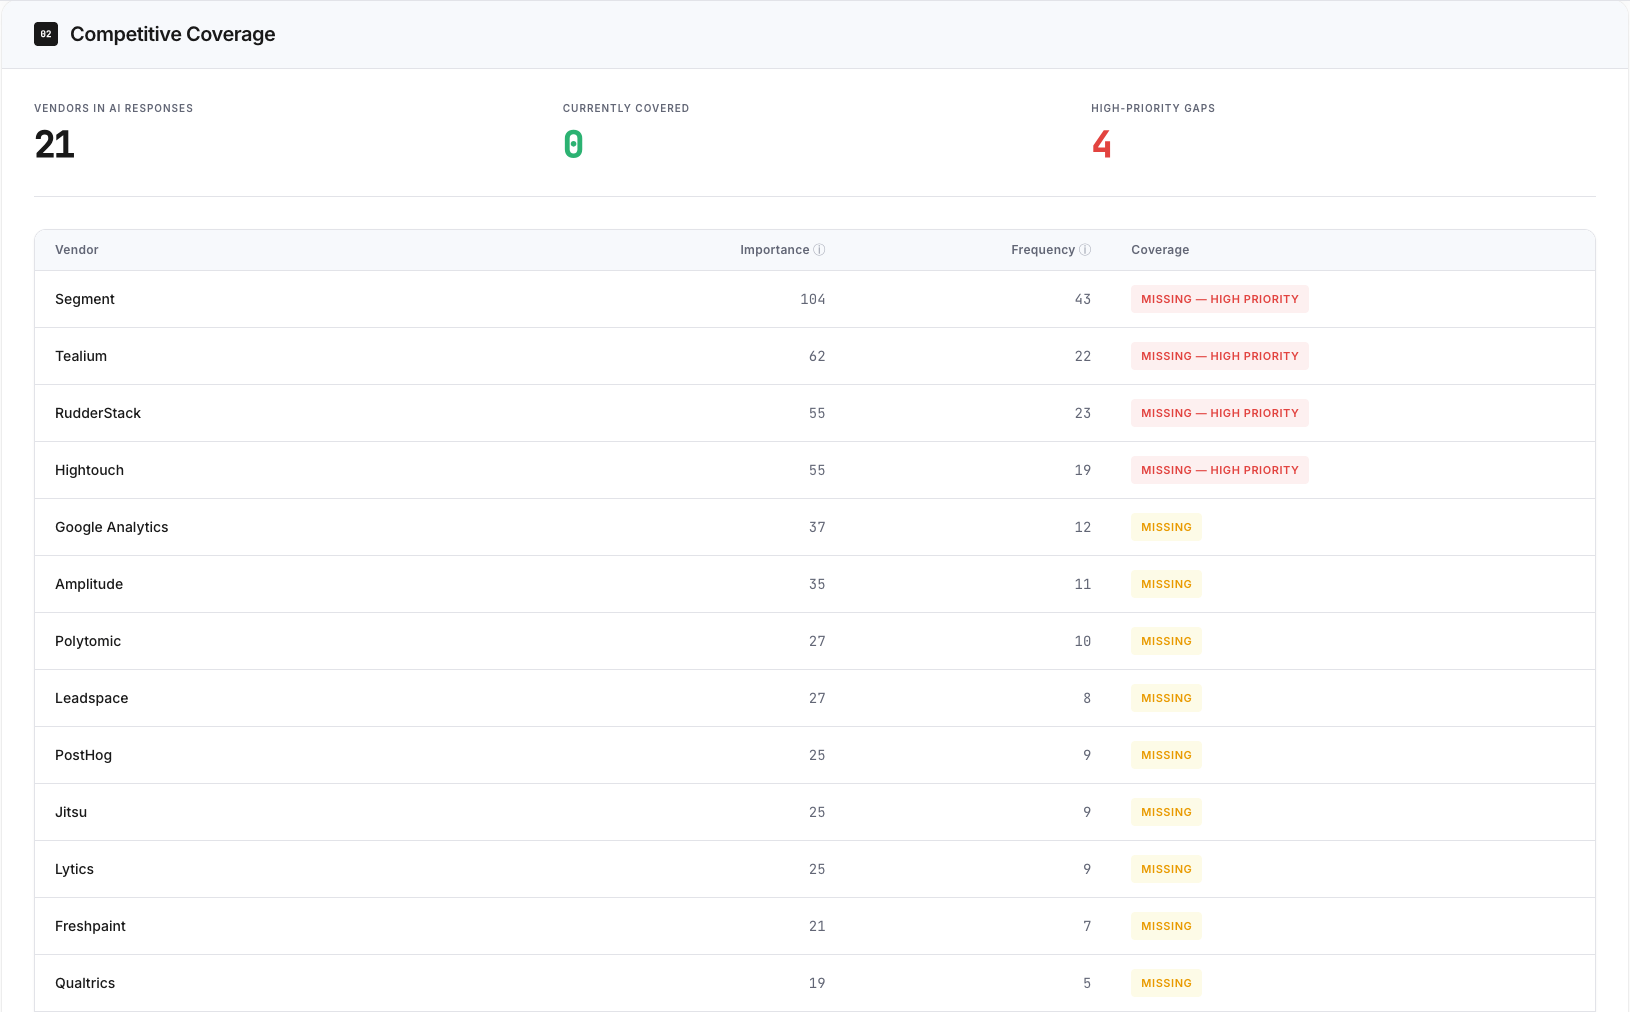Click the Lytics vendor name
This screenshot has height=1012, width=1630.
(74, 869)
